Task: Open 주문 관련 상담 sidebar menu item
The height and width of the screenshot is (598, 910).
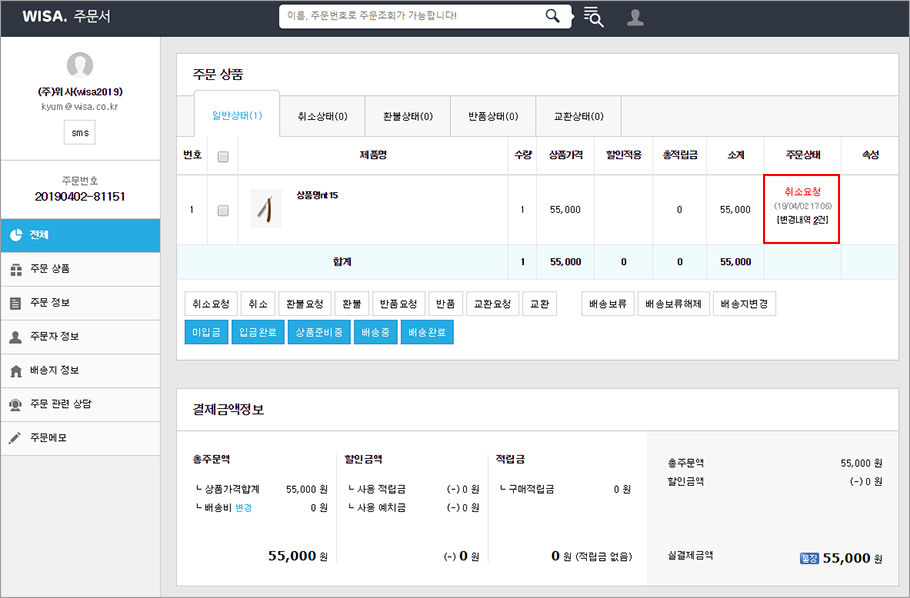Action: tap(80, 404)
